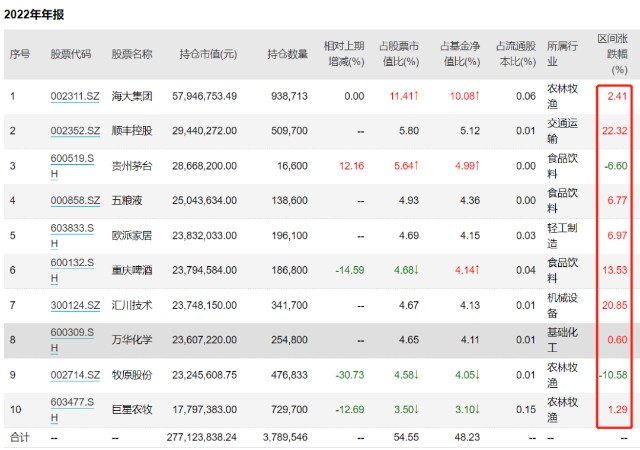Click the 序号 column header
The image size is (640, 450).
(20, 54)
